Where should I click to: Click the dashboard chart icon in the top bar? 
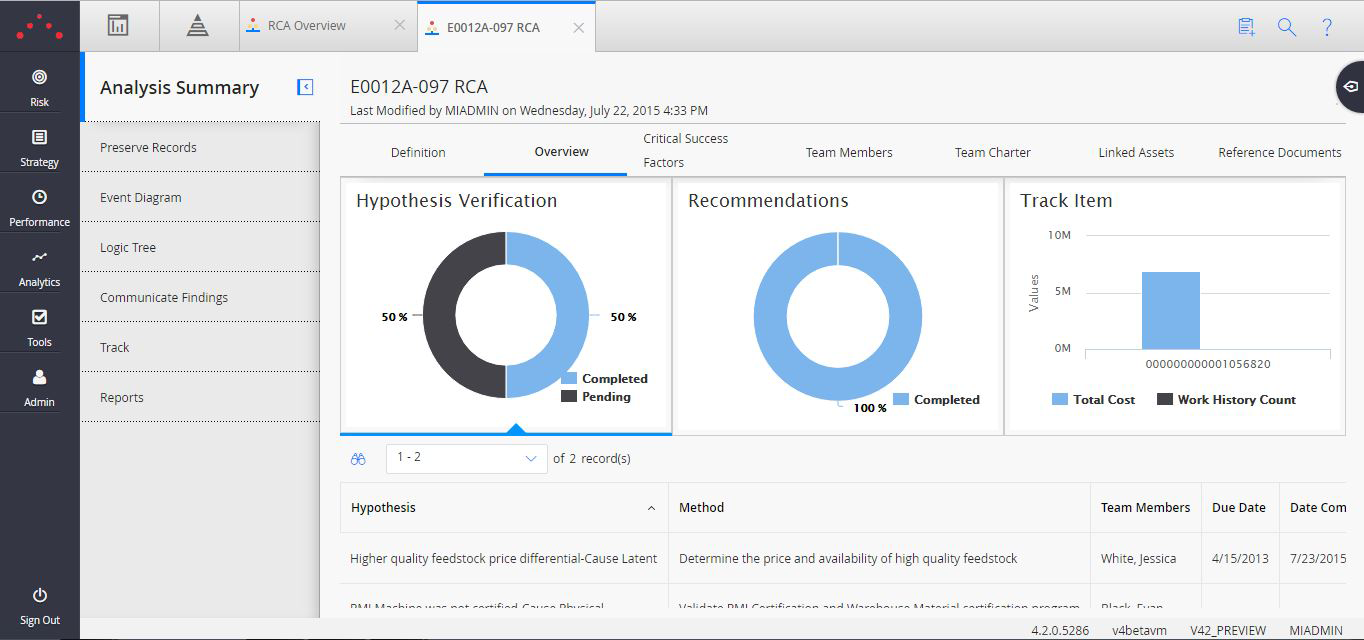pyautogui.click(x=117, y=25)
